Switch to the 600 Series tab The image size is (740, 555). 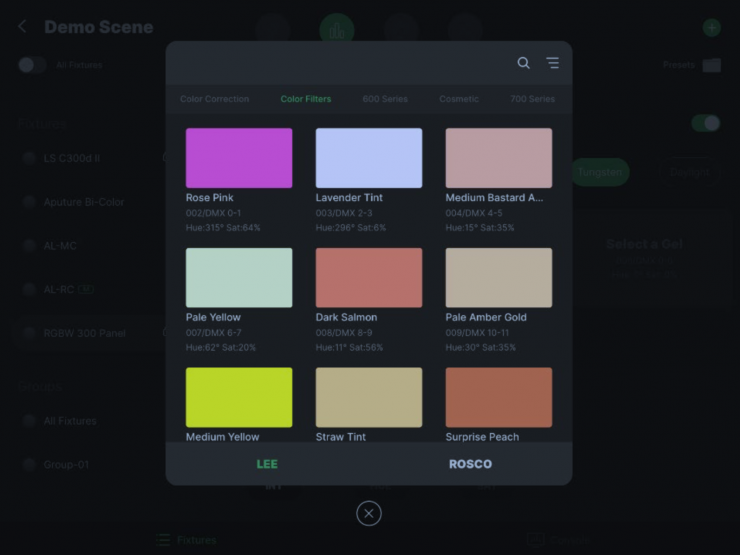click(385, 99)
